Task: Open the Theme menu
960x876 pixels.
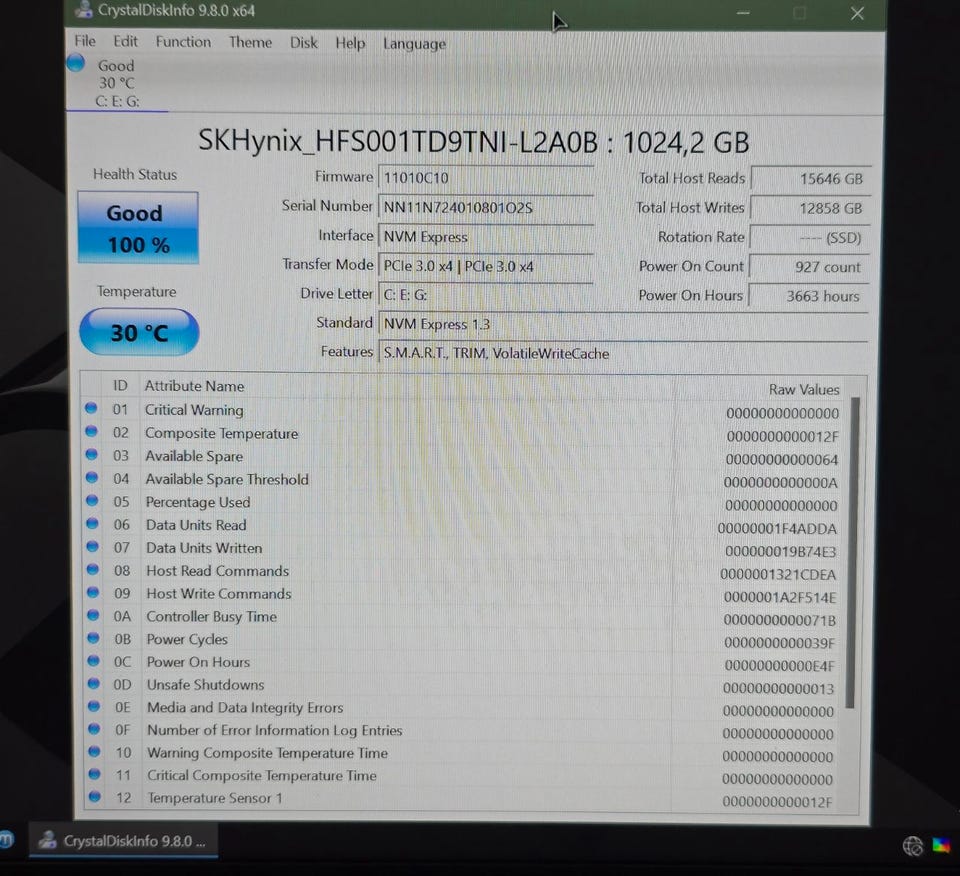Action: (250, 42)
